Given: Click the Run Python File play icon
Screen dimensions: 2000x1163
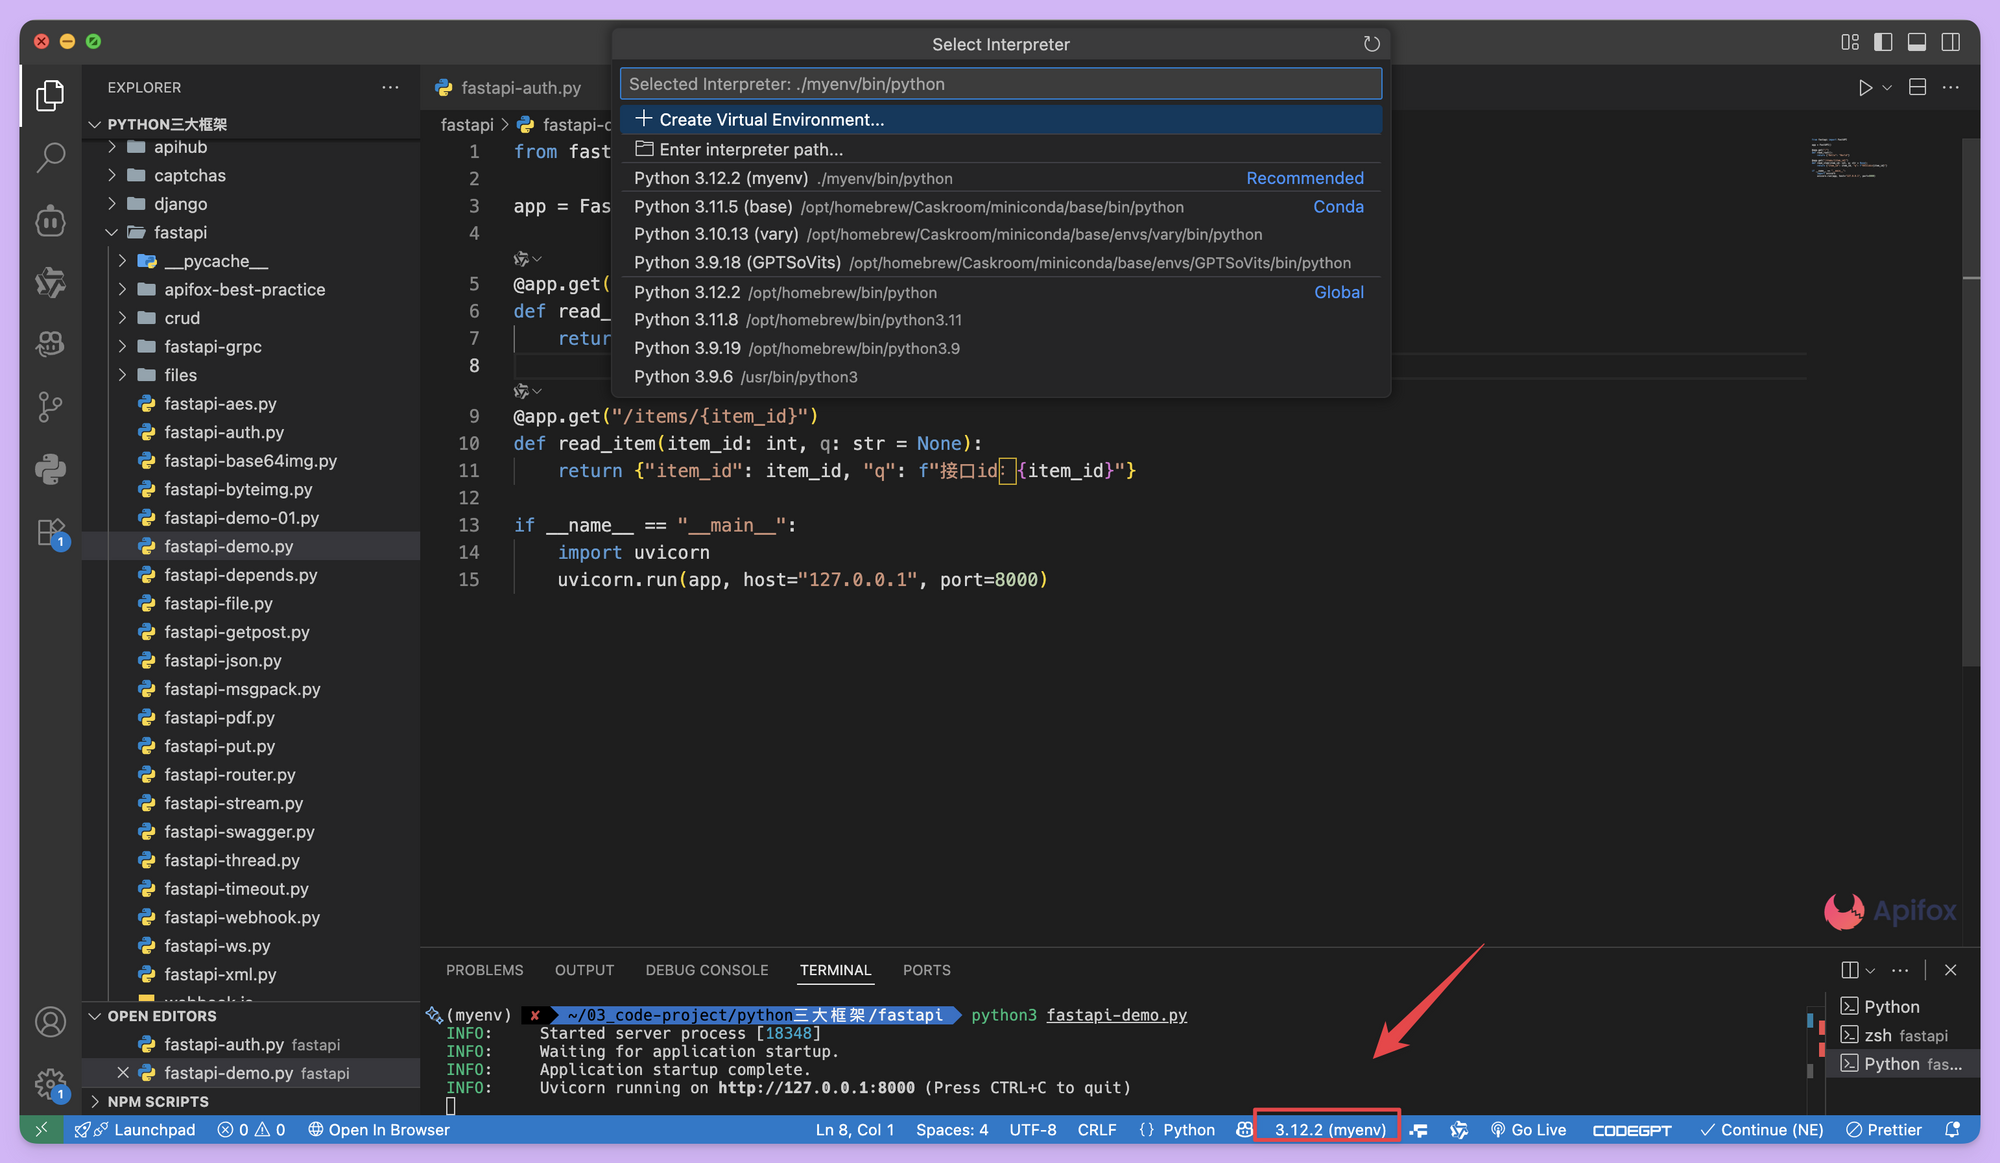Looking at the screenshot, I should coord(1864,88).
